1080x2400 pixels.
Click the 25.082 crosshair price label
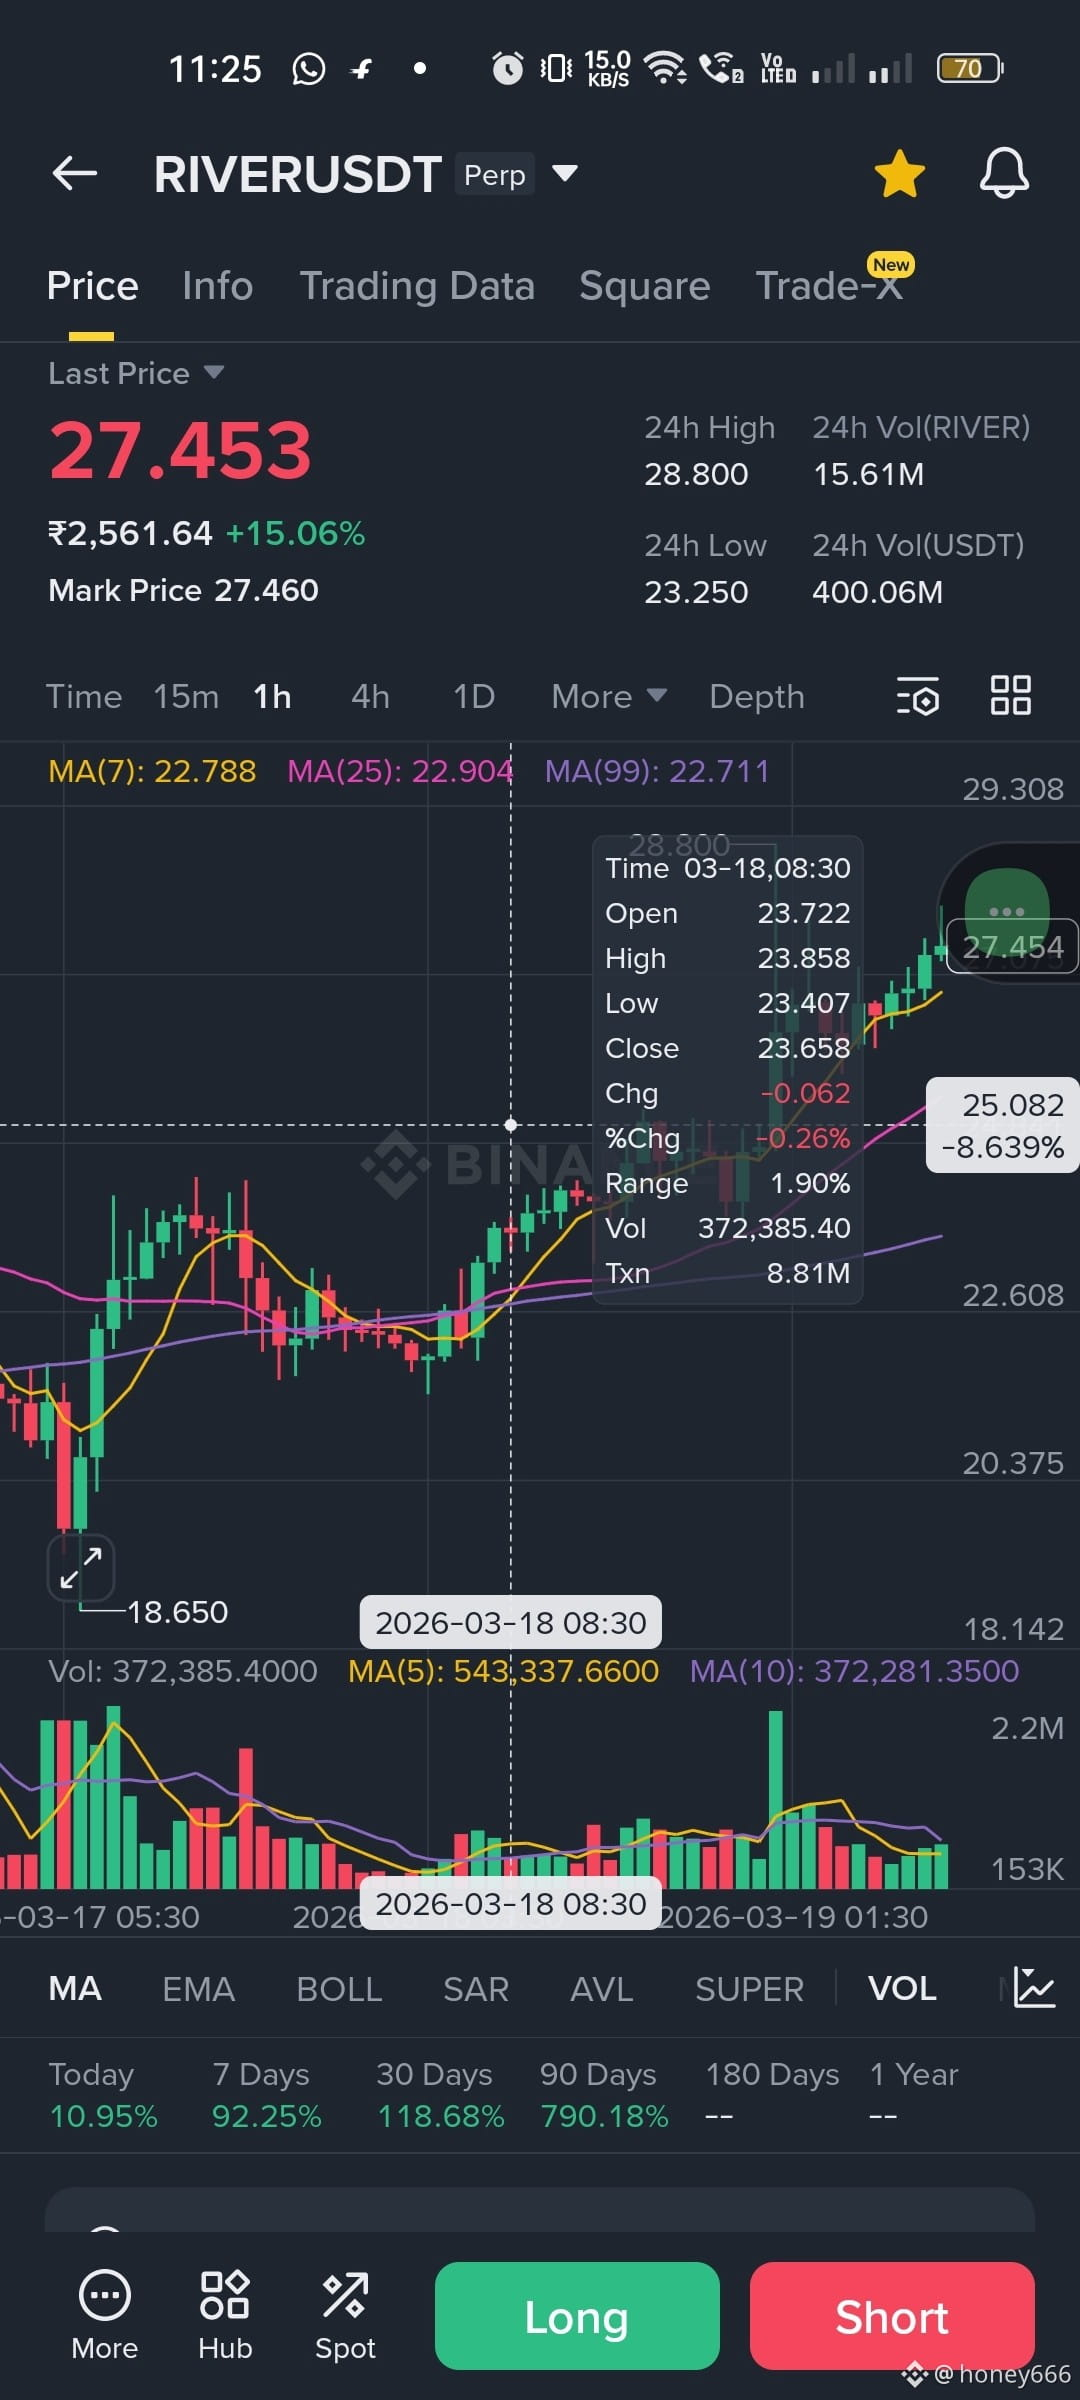(x=1003, y=1125)
